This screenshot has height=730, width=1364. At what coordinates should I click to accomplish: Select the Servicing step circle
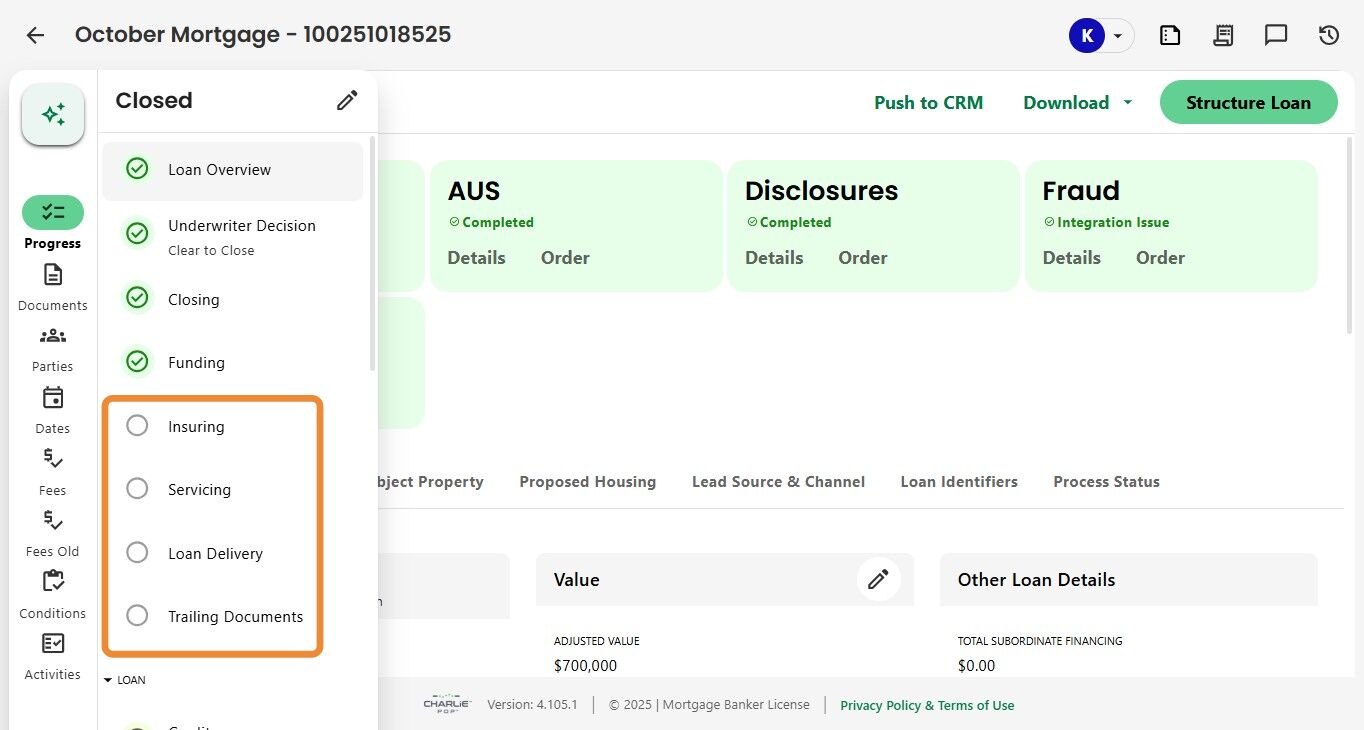(x=137, y=489)
